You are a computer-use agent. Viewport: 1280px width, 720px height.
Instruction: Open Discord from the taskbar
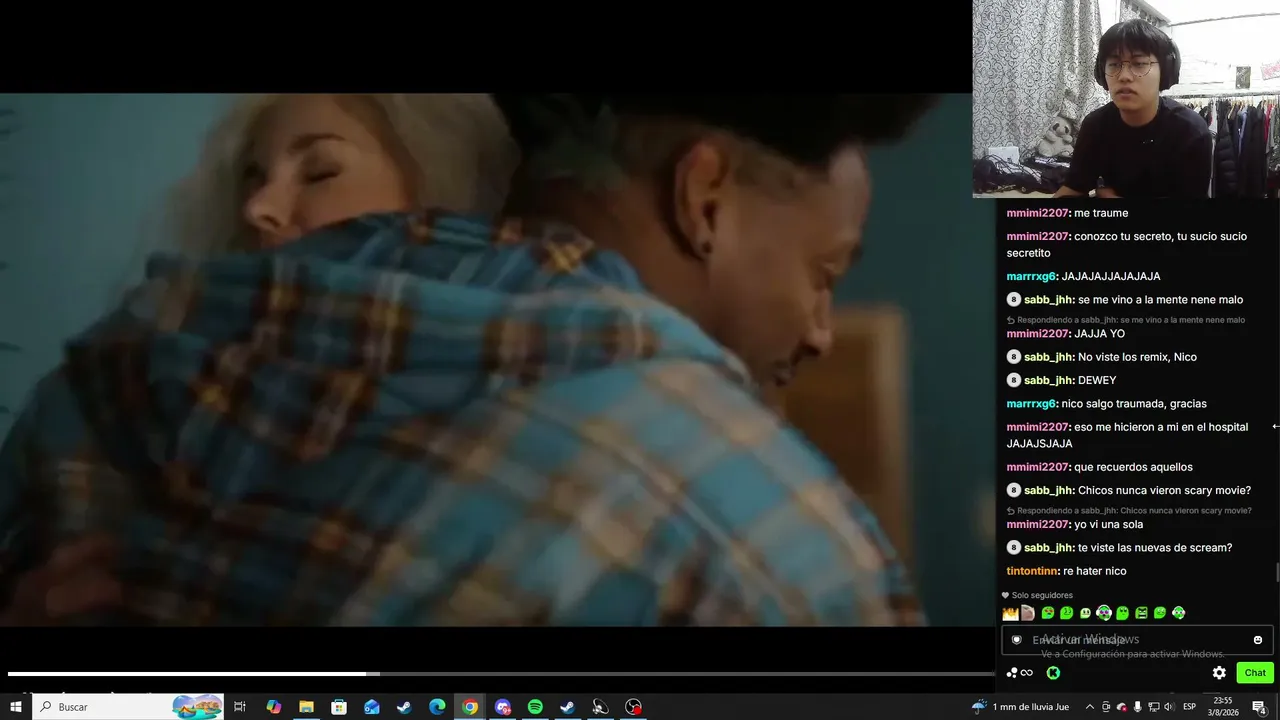[503, 707]
